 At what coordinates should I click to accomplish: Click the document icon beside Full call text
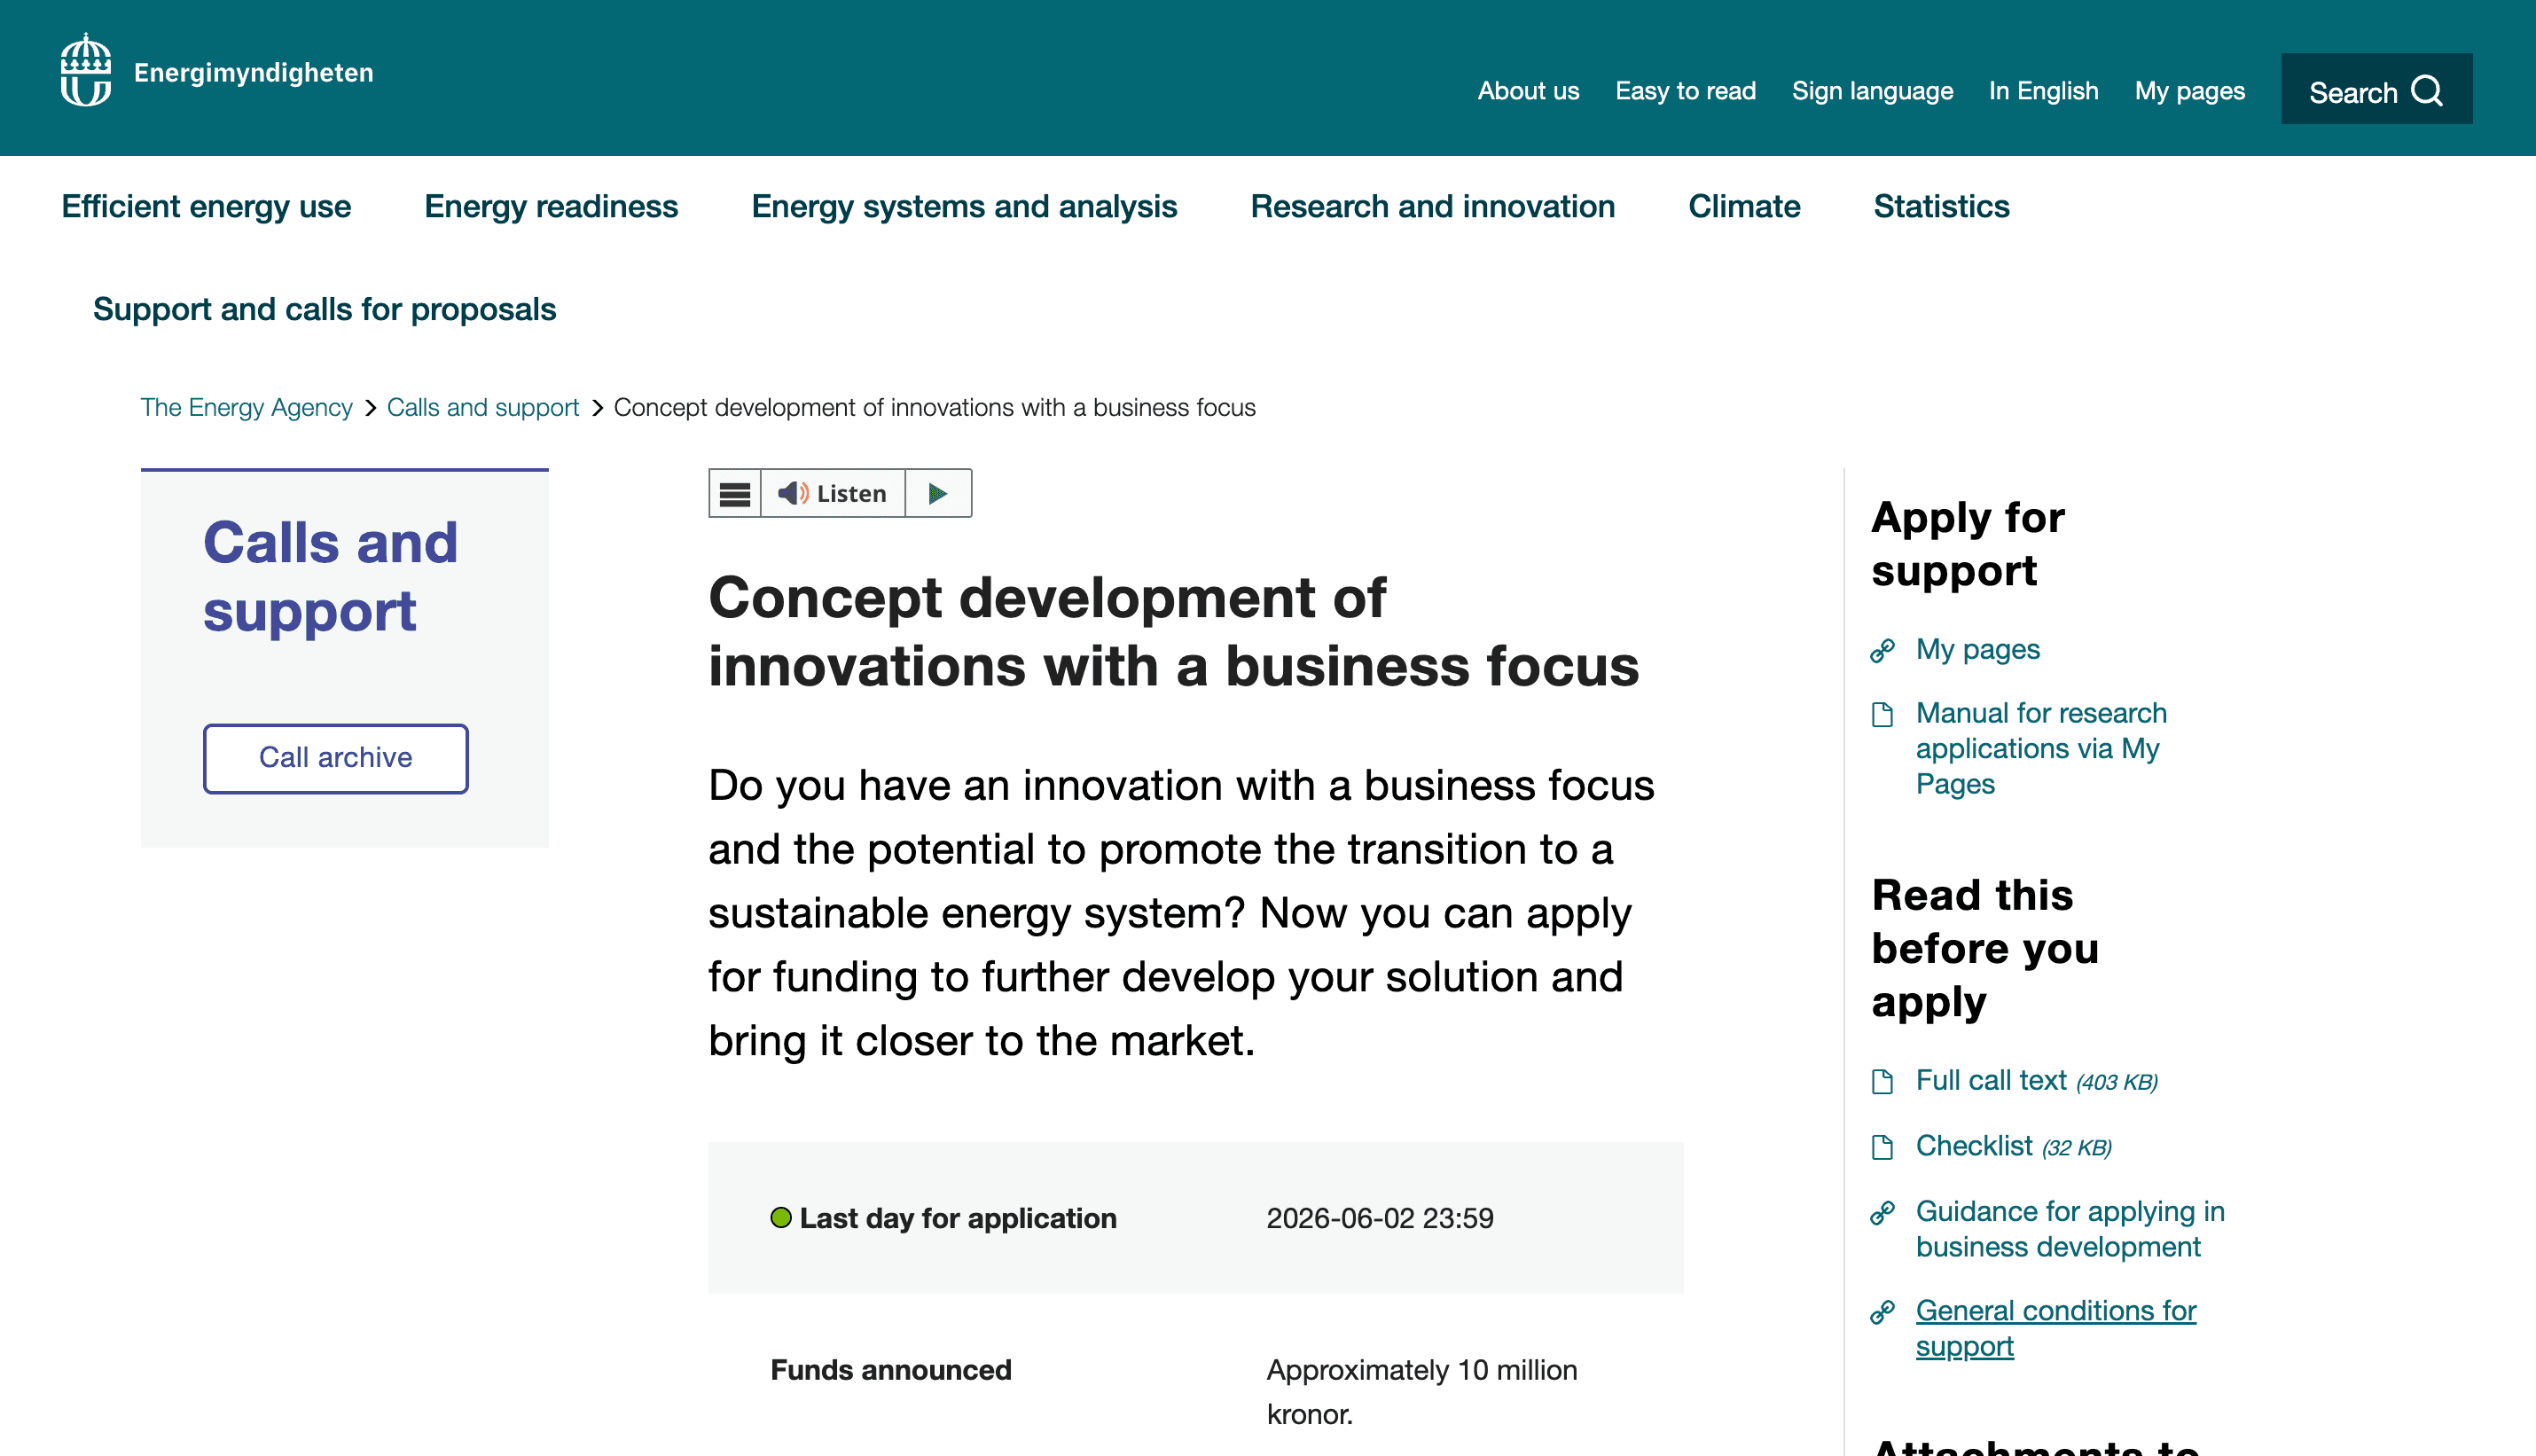[1884, 1081]
